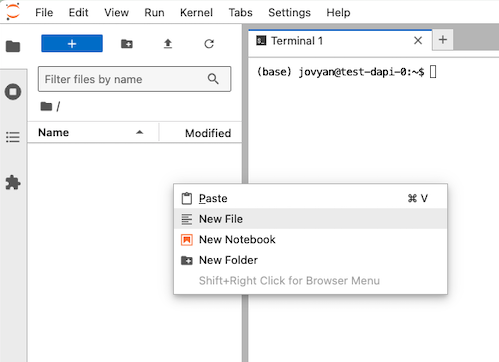The width and height of the screenshot is (499, 362).
Task: Click the root folder breadcrumb icon
Action: pos(46,106)
